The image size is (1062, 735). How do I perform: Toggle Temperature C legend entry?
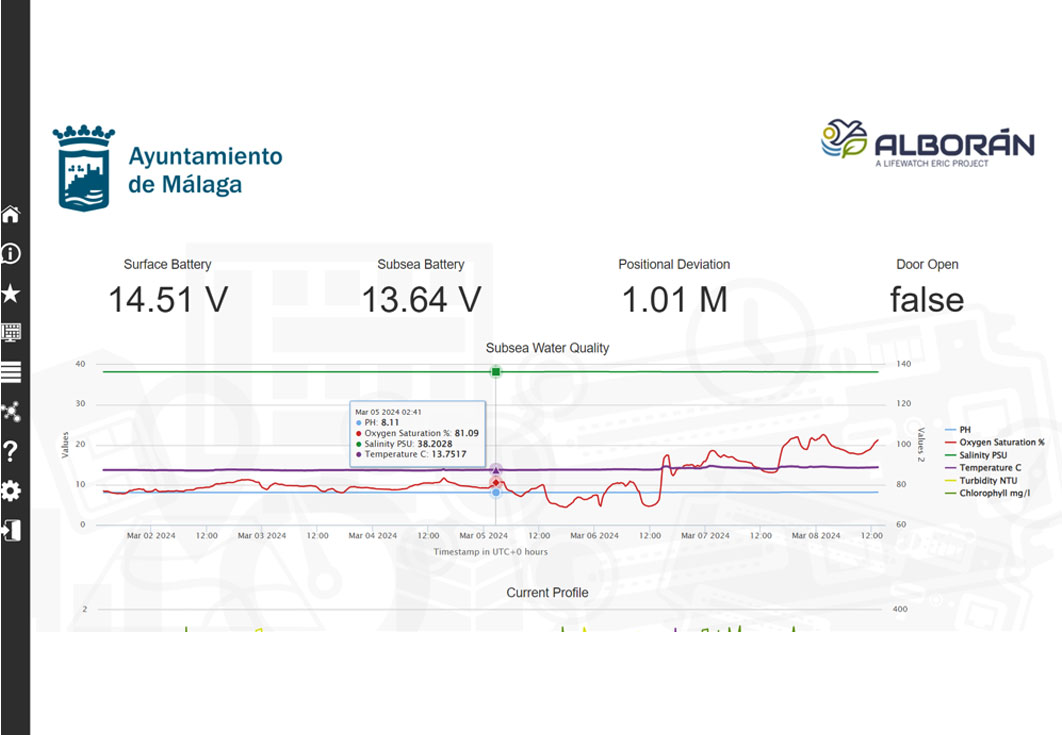pos(989,468)
